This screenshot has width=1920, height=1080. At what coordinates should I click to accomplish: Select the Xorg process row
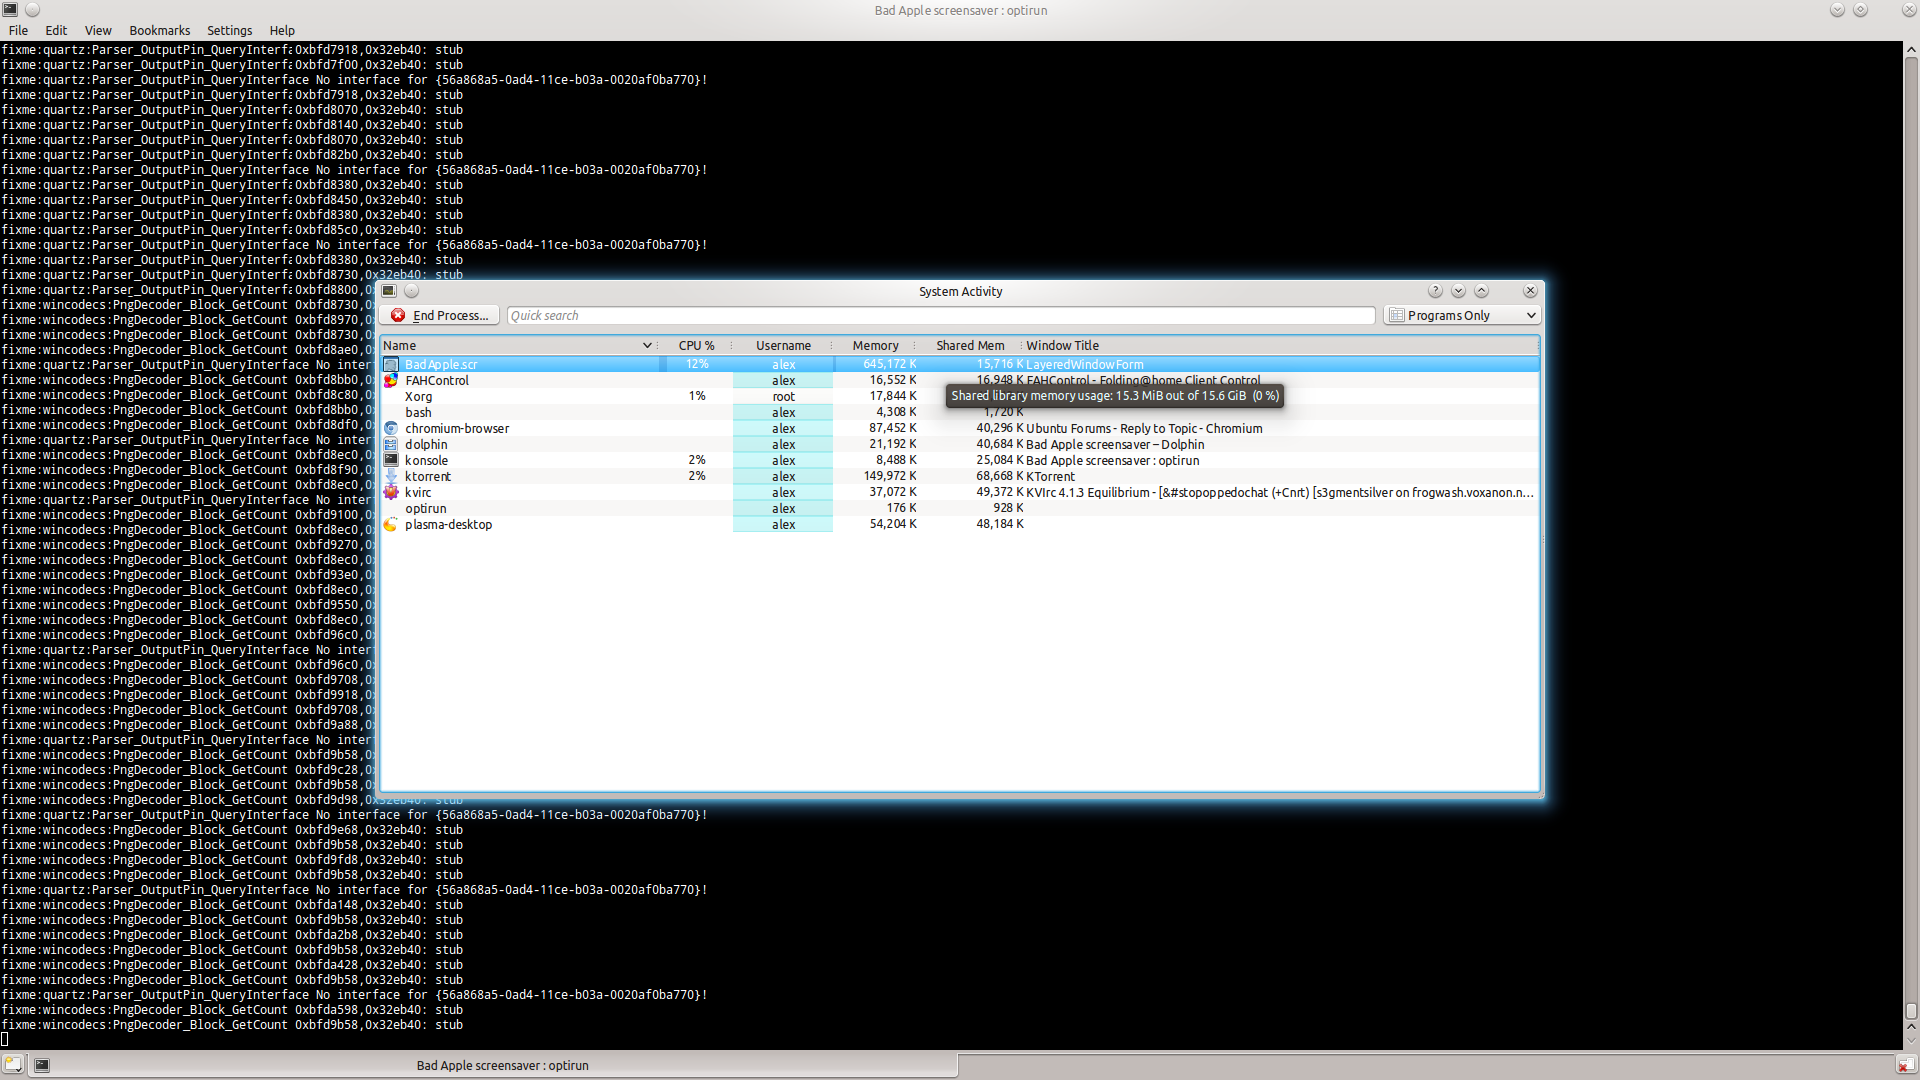tap(960, 397)
